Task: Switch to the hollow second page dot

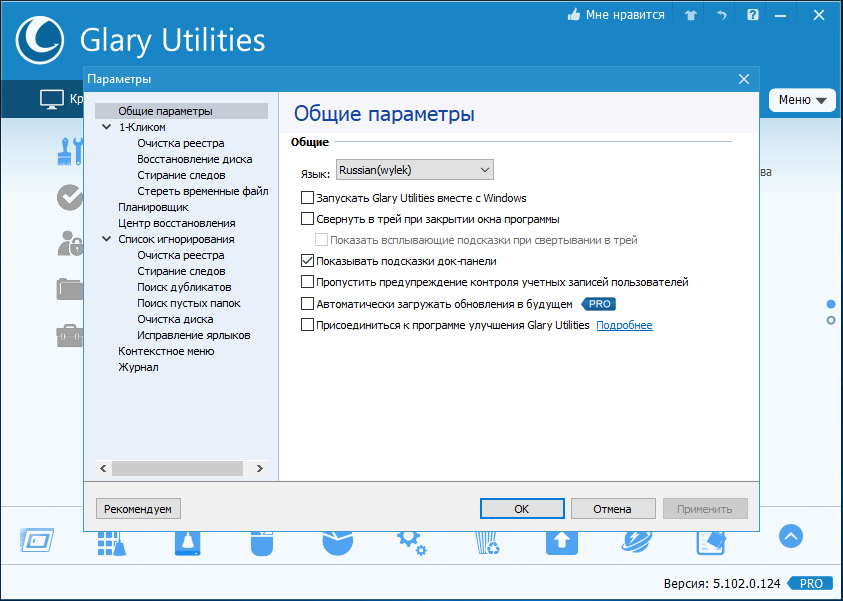Action: point(831,320)
